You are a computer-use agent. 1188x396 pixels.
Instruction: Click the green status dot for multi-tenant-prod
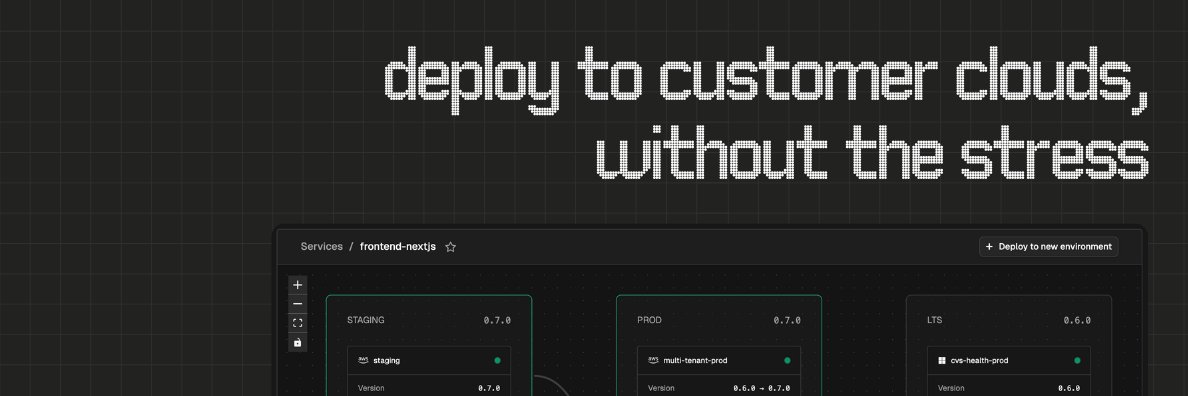pyautogui.click(x=787, y=360)
